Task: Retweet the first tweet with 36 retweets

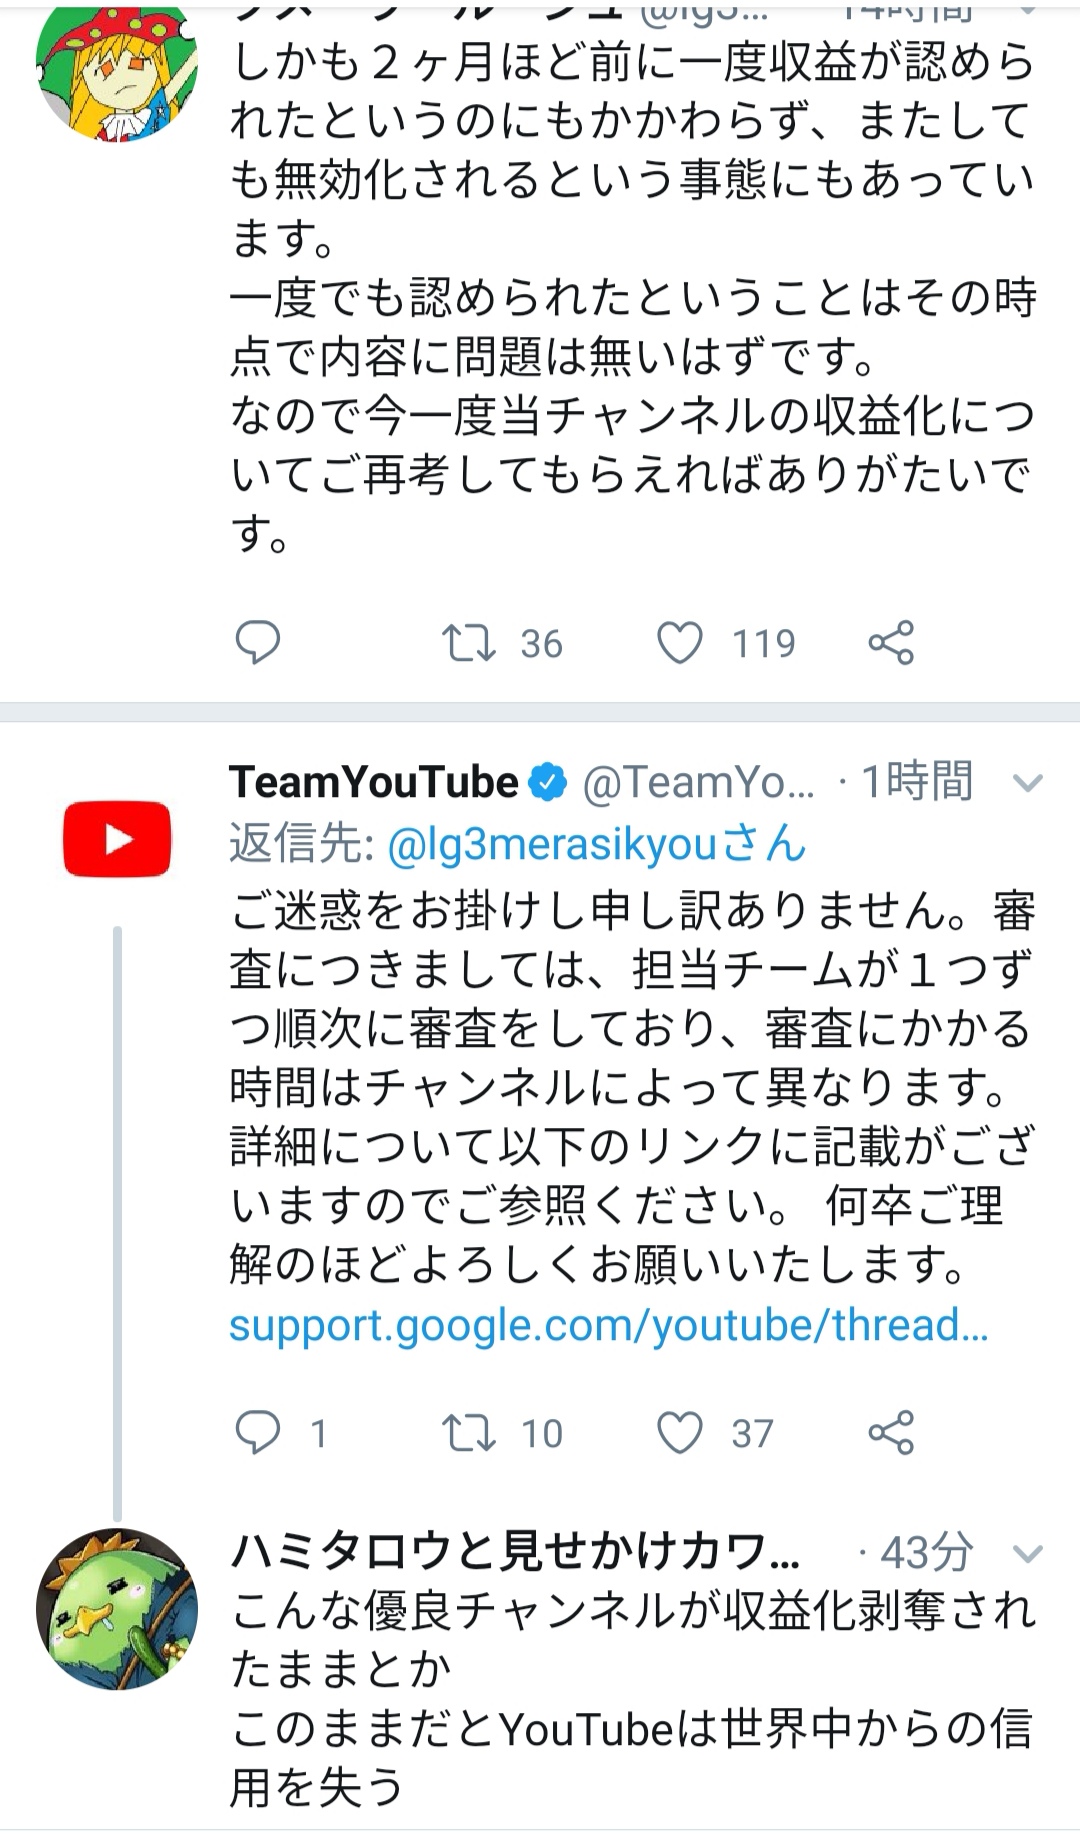Action: point(470,643)
